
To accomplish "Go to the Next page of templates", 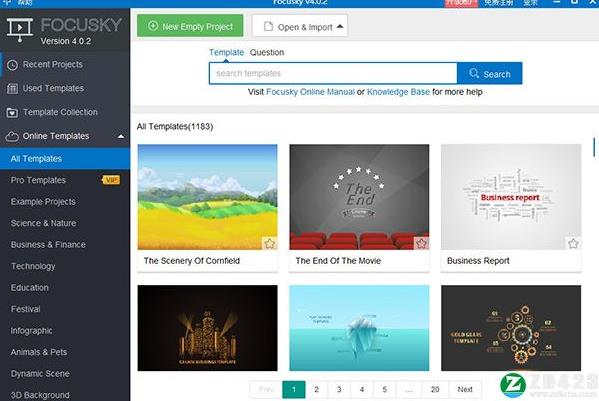I will 465,390.
